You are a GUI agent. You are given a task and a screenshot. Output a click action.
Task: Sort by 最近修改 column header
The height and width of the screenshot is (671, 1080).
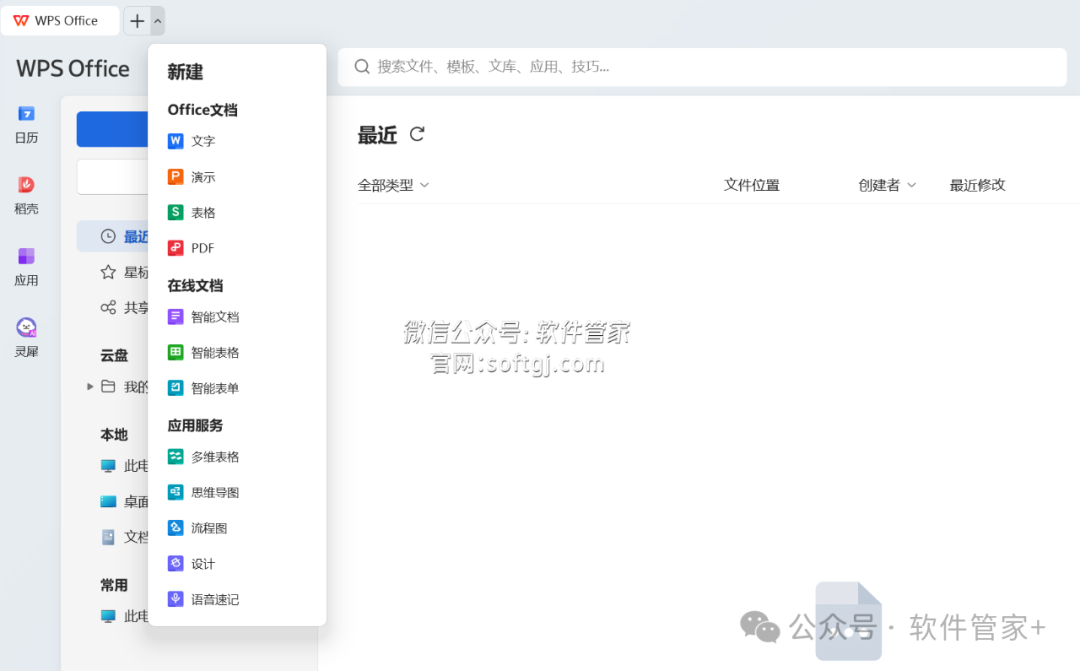[977, 185]
